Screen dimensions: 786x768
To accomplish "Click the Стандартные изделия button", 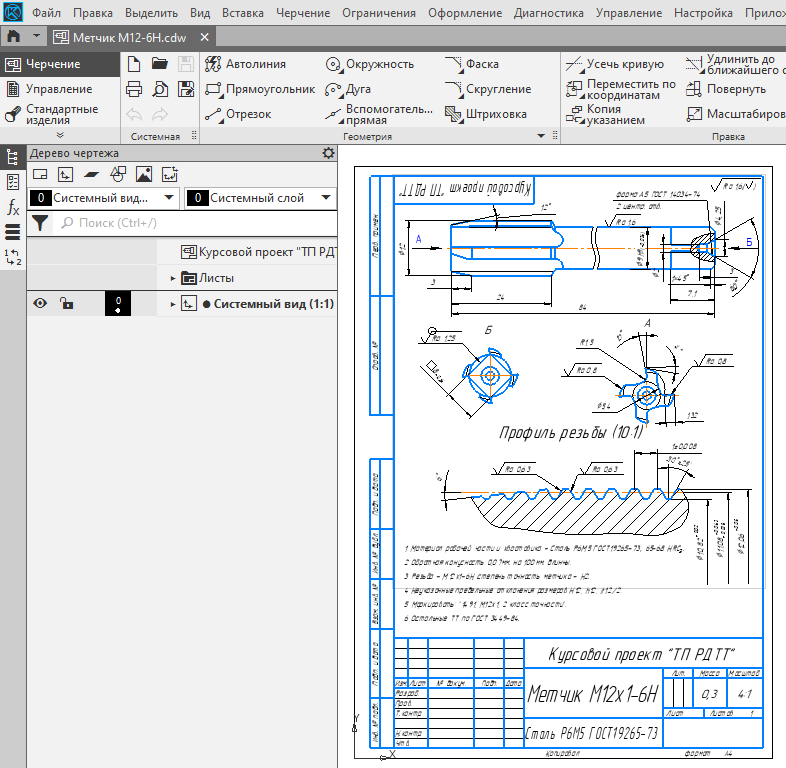I will [52, 114].
